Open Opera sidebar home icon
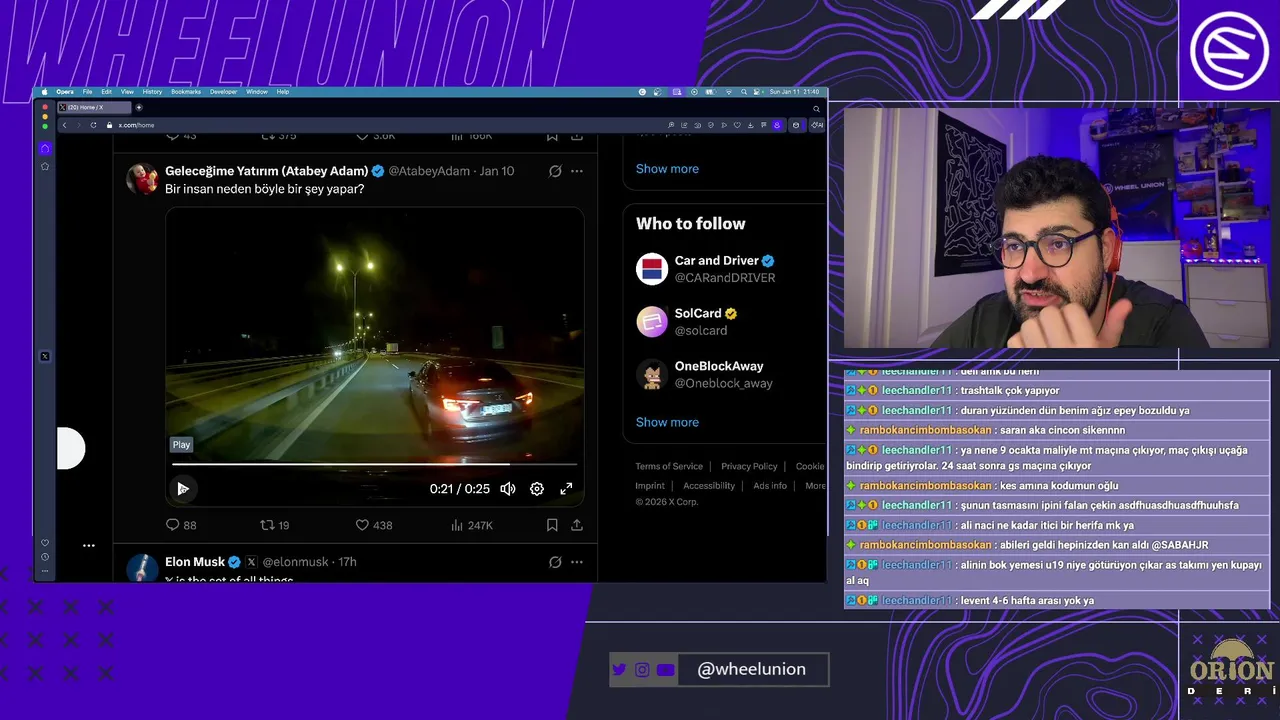1280x720 pixels. 45,148
